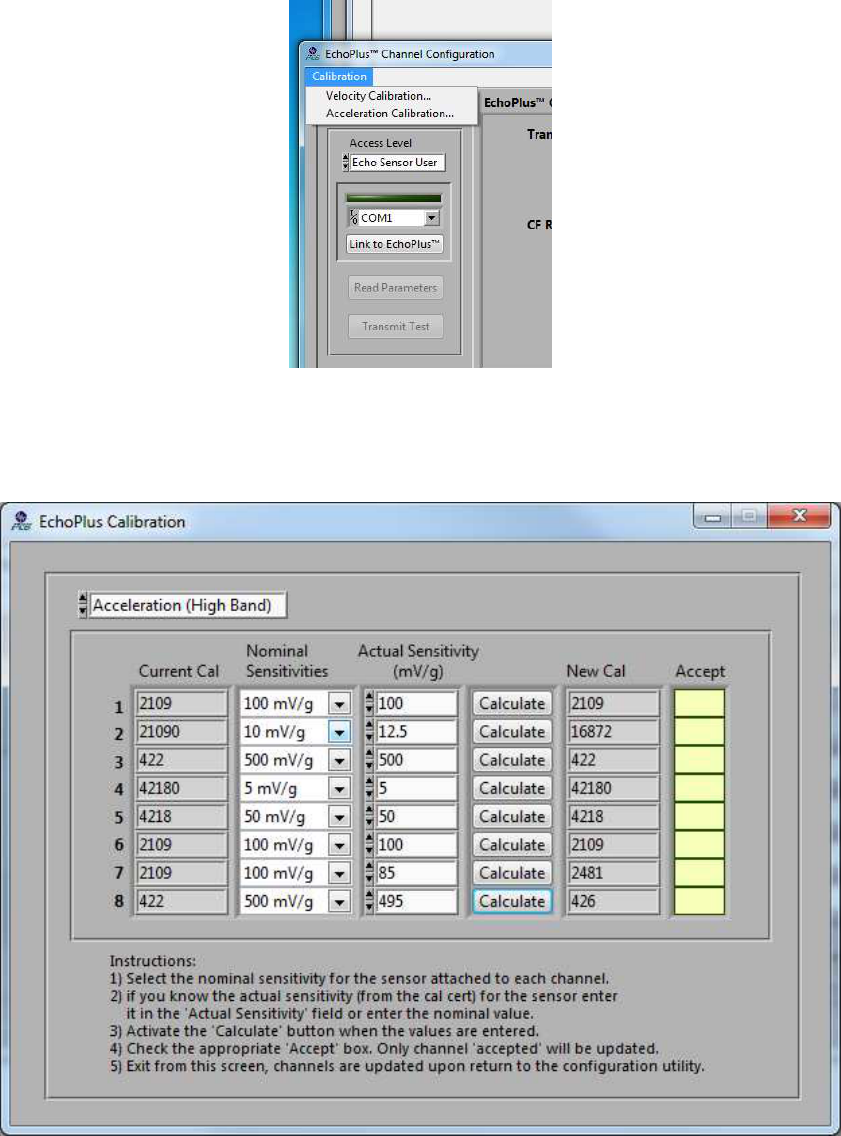Click actual sensitivity field showing 85
Viewport: 841px width, 1136px height.
[416, 873]
